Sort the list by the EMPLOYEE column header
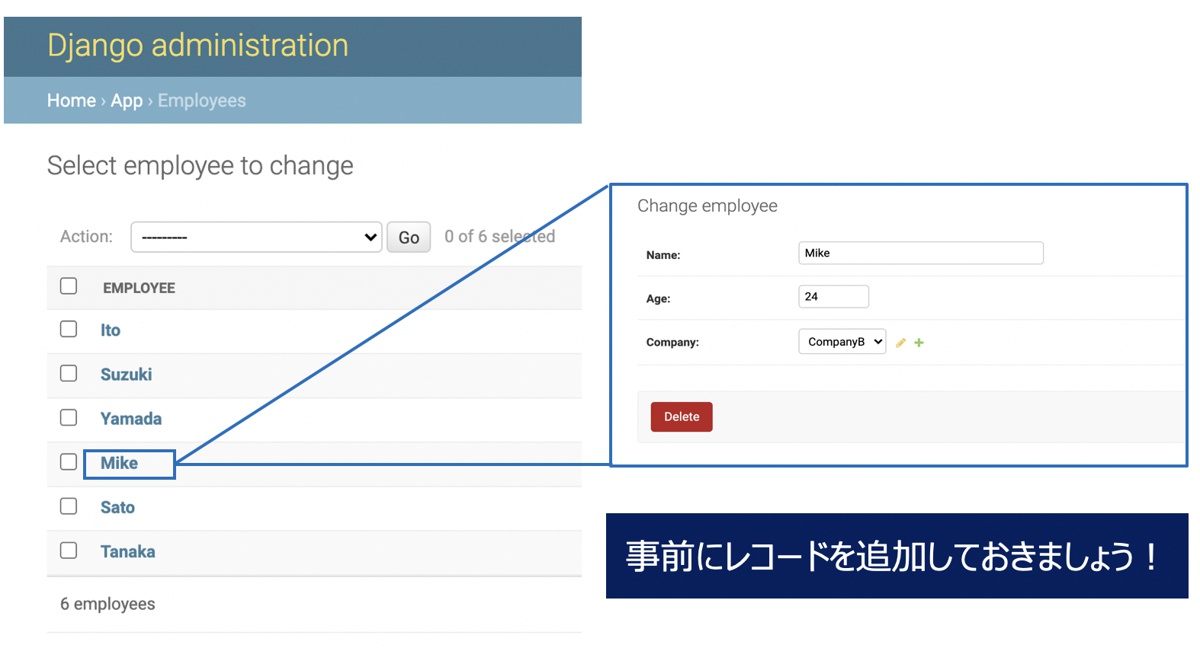The height and width of the screenshot is (664, 1200). (x=138, y=287)
